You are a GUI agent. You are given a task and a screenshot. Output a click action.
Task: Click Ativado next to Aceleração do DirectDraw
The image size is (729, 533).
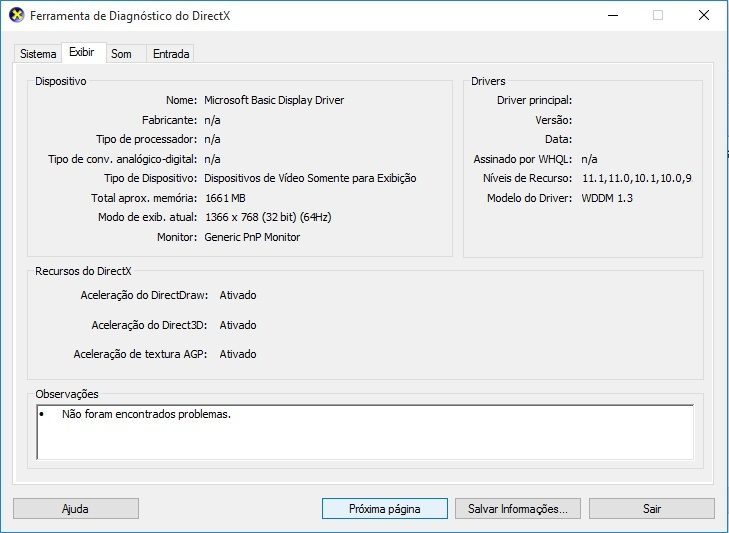pos(238,295)
